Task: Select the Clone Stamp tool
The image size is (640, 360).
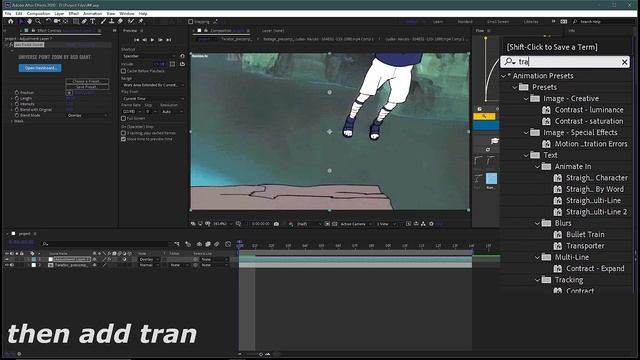Action: [111, 22]
